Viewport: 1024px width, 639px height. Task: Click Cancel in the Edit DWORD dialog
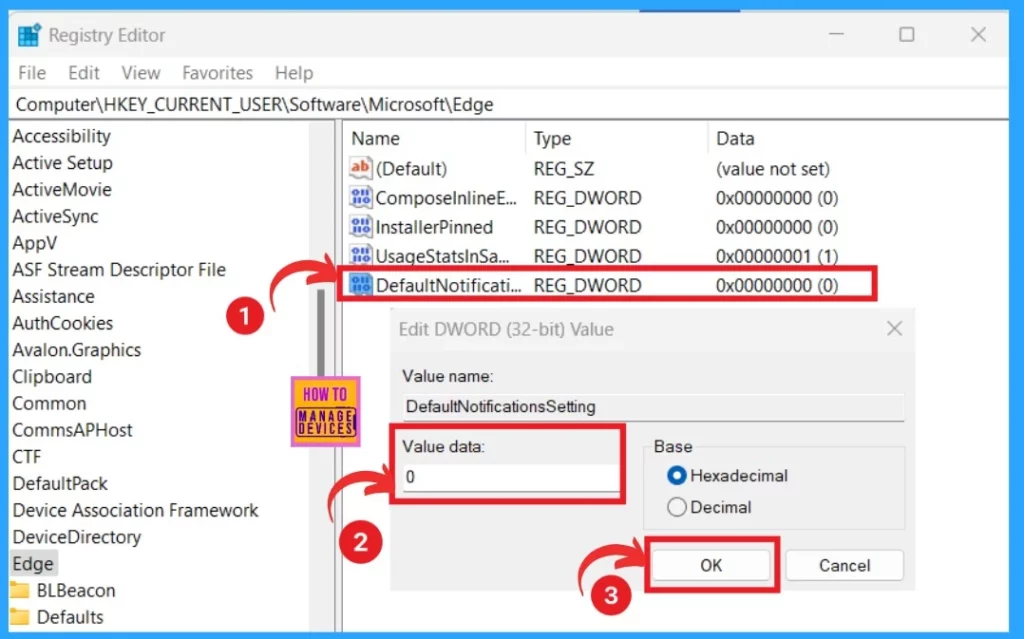coord(844,565)
